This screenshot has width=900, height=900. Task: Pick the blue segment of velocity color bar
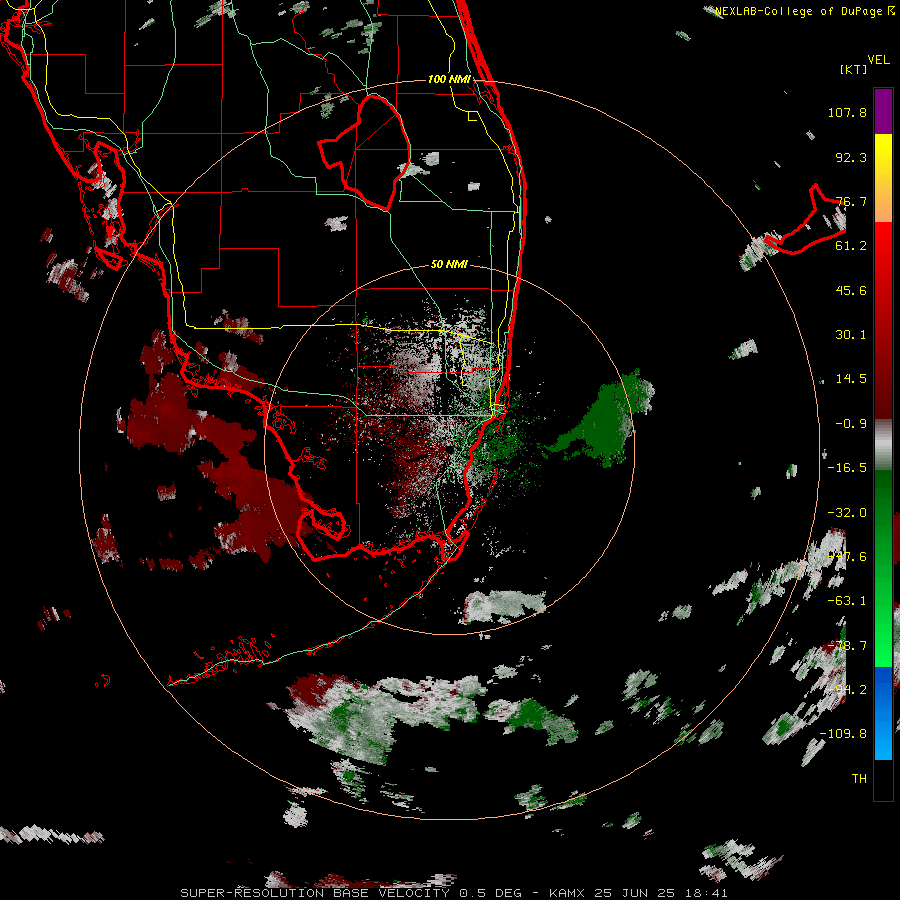(x=883, y=713)
